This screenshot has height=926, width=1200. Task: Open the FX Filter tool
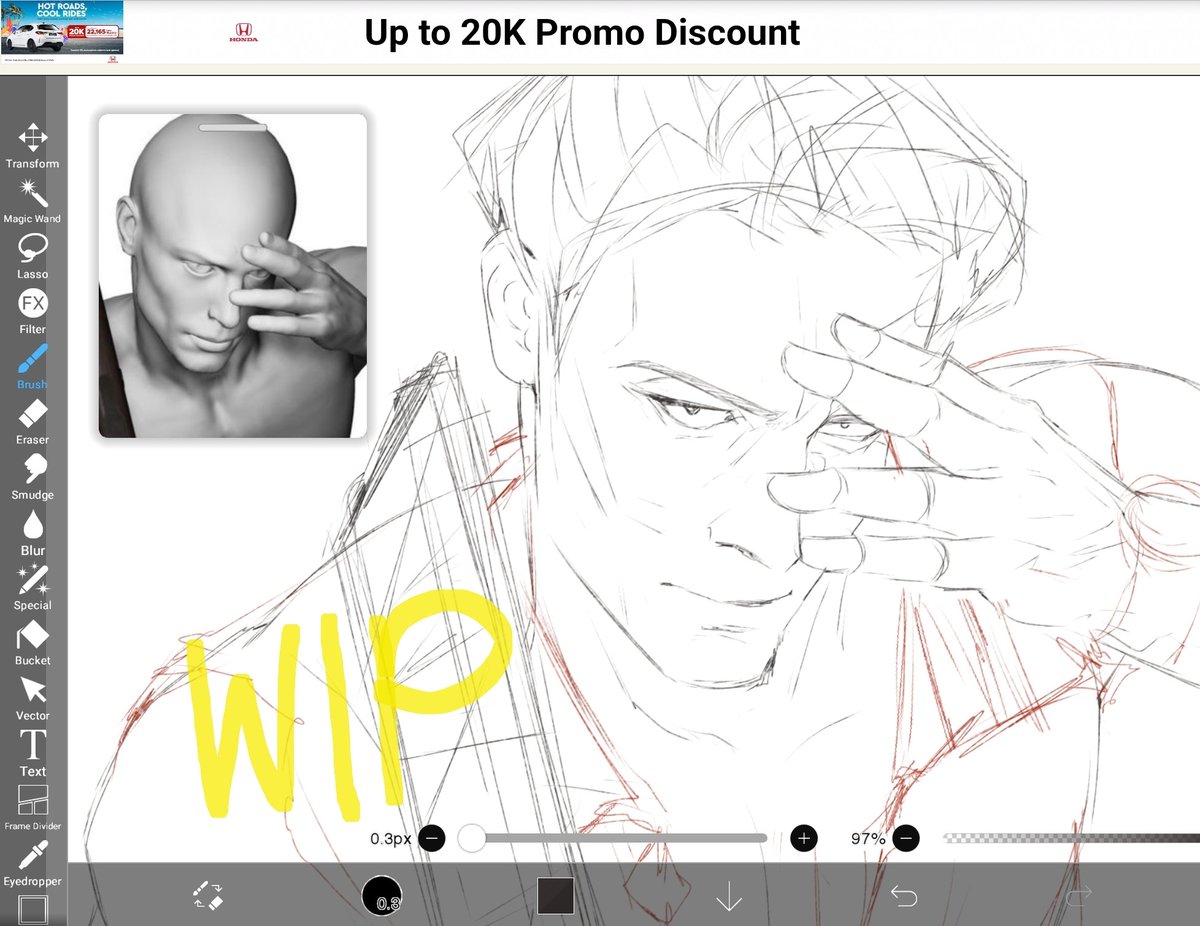click(33, 311)
